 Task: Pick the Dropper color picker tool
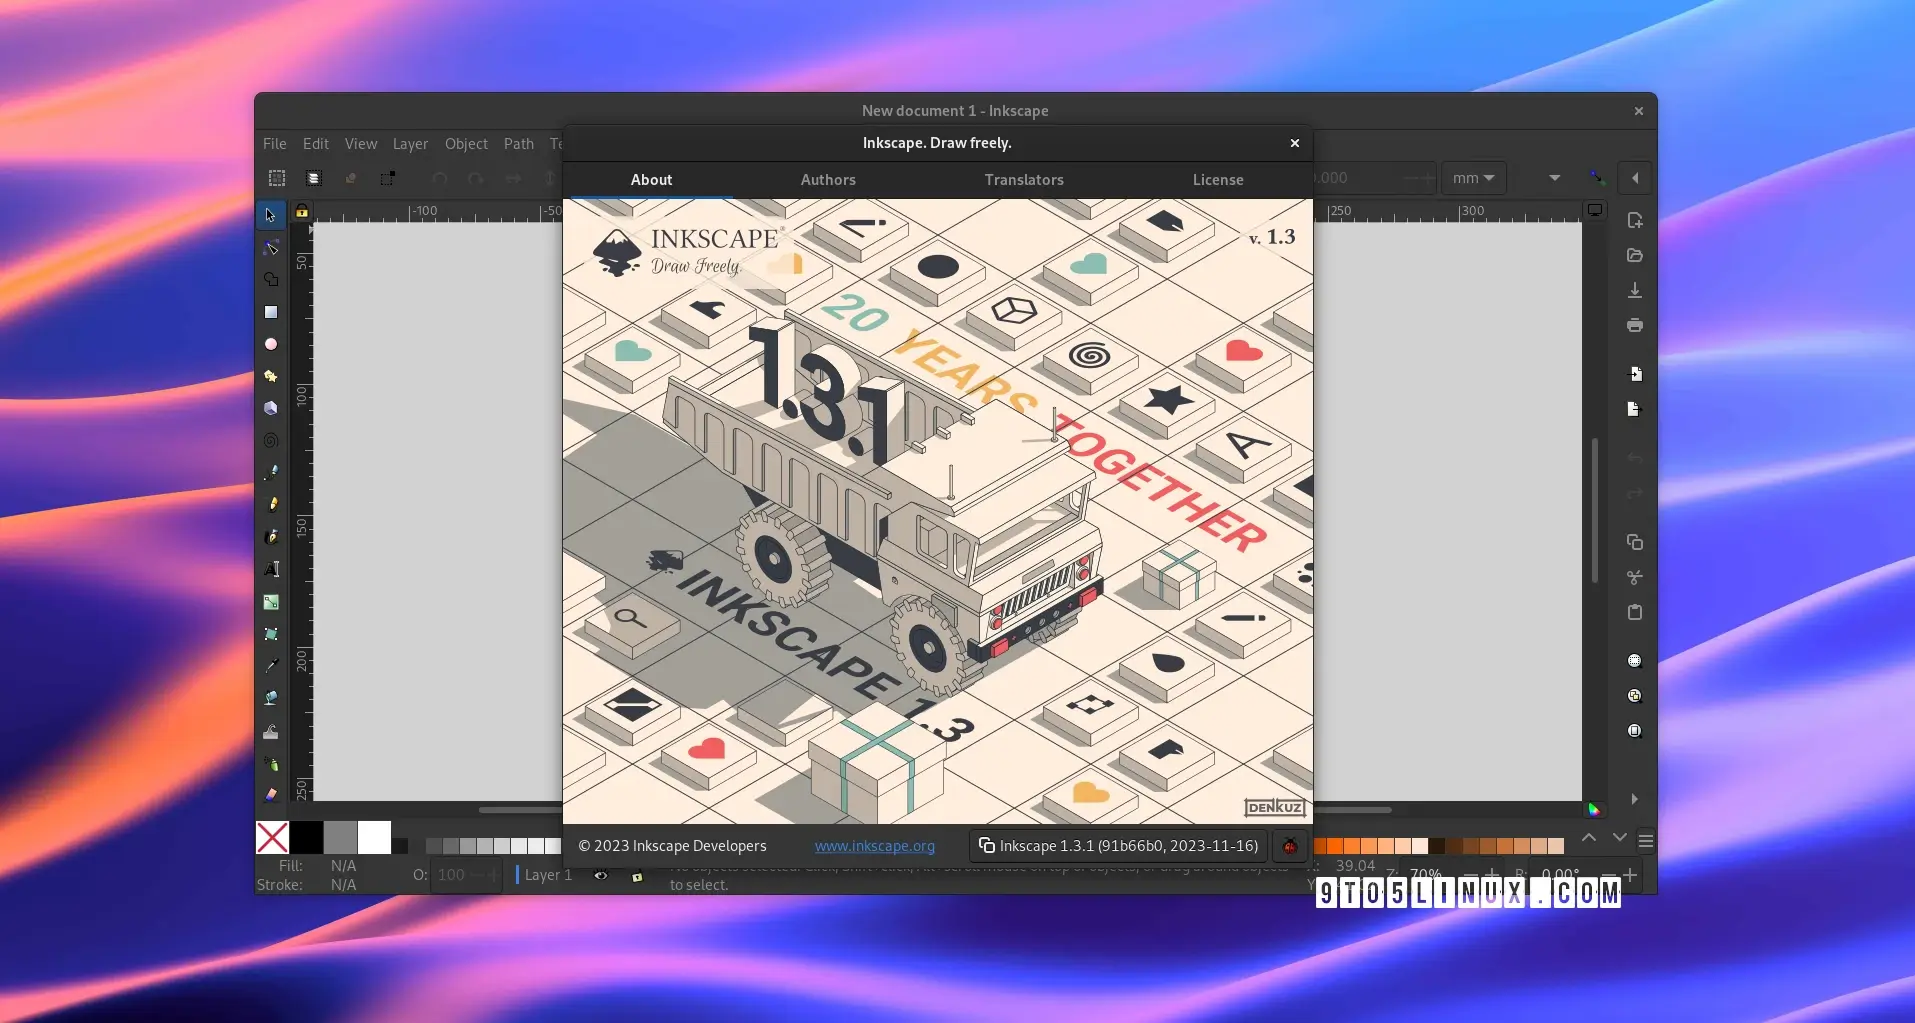(270, 666)
